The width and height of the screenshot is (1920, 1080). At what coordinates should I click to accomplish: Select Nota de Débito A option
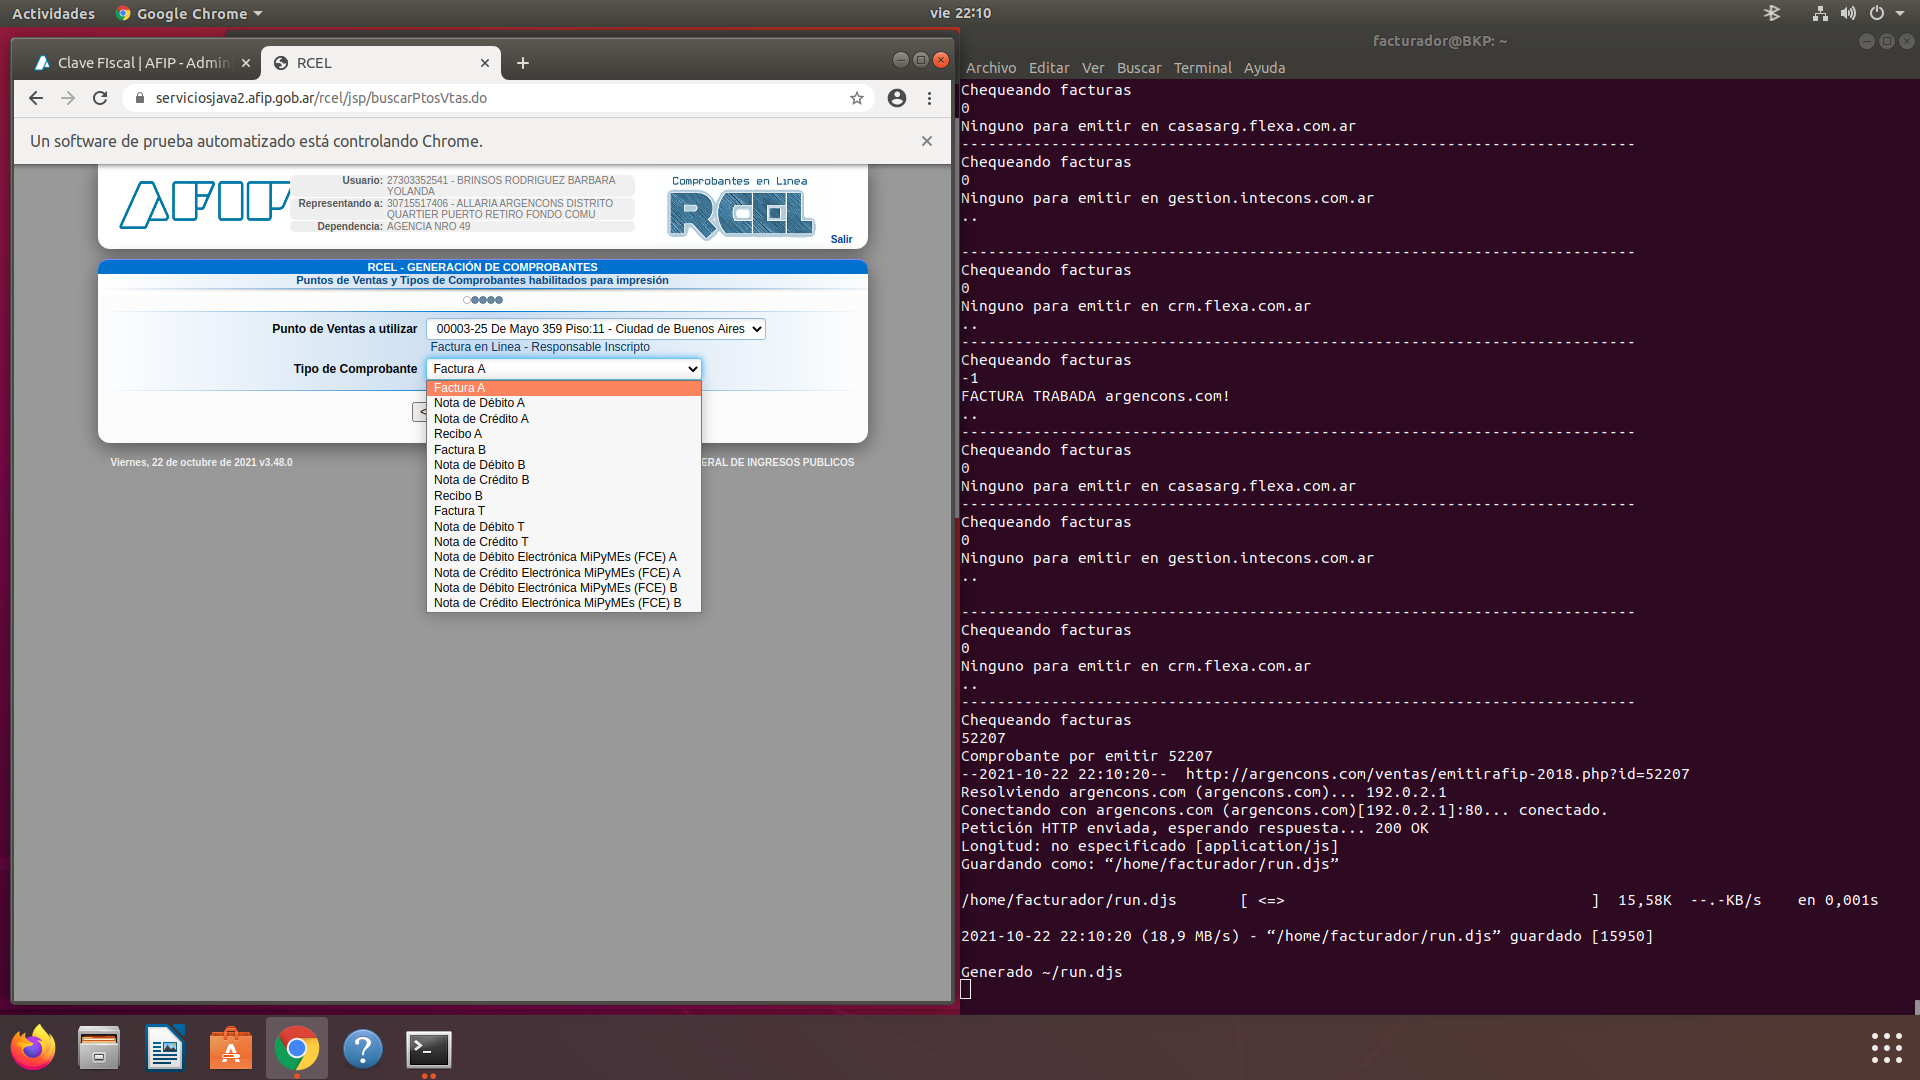pyautogui.click(x=564, y=403)
